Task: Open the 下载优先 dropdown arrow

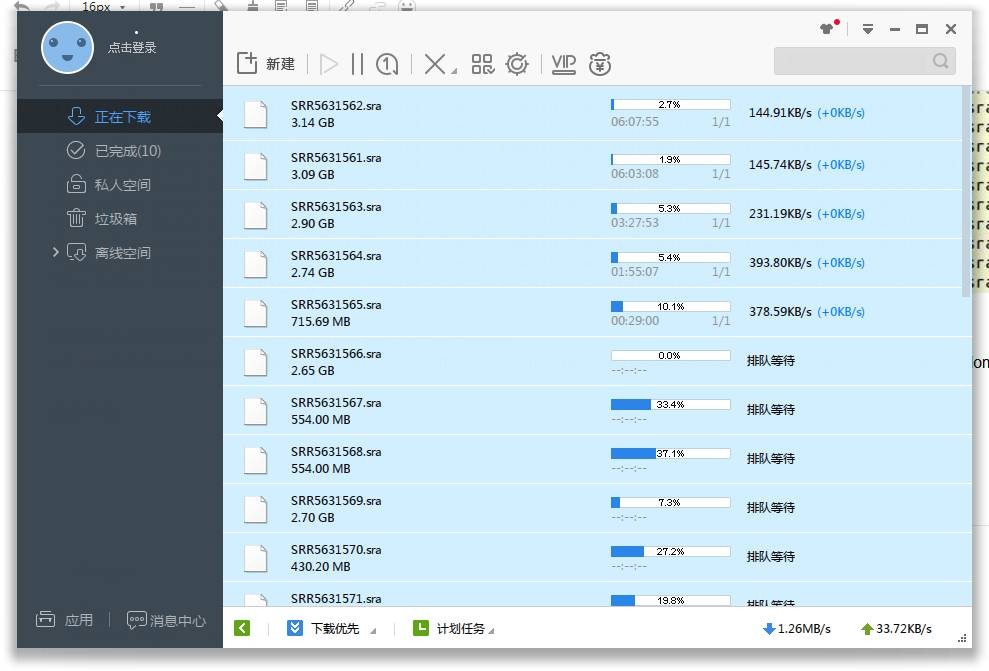Action: coord(373,631)
